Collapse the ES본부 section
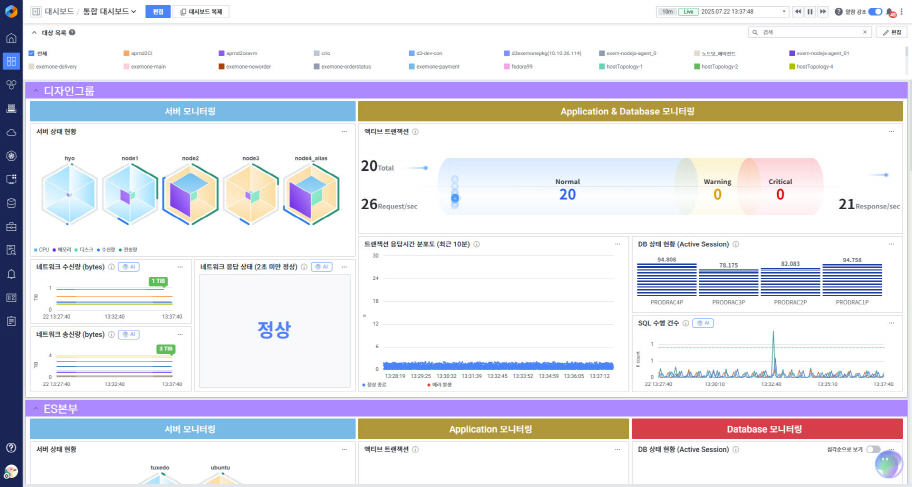 (x=36, y=409)
